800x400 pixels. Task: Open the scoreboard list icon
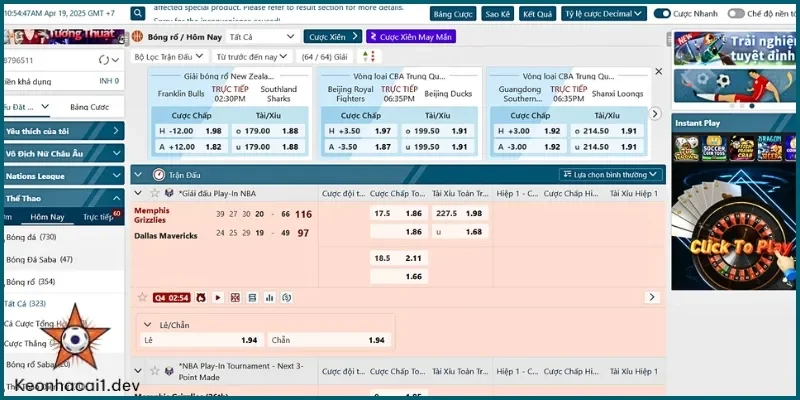[x=252, y=297]
